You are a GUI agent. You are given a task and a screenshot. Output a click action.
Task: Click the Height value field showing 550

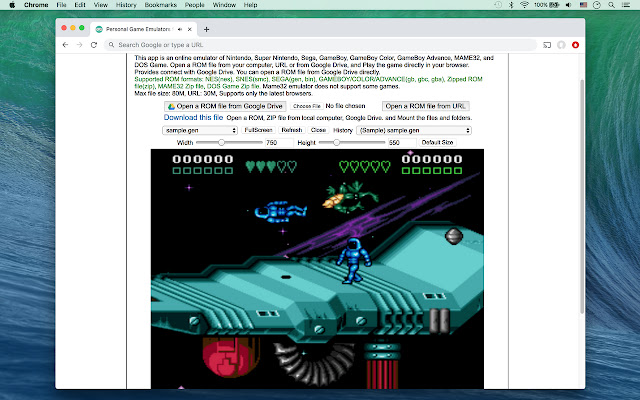coord(402,142)
